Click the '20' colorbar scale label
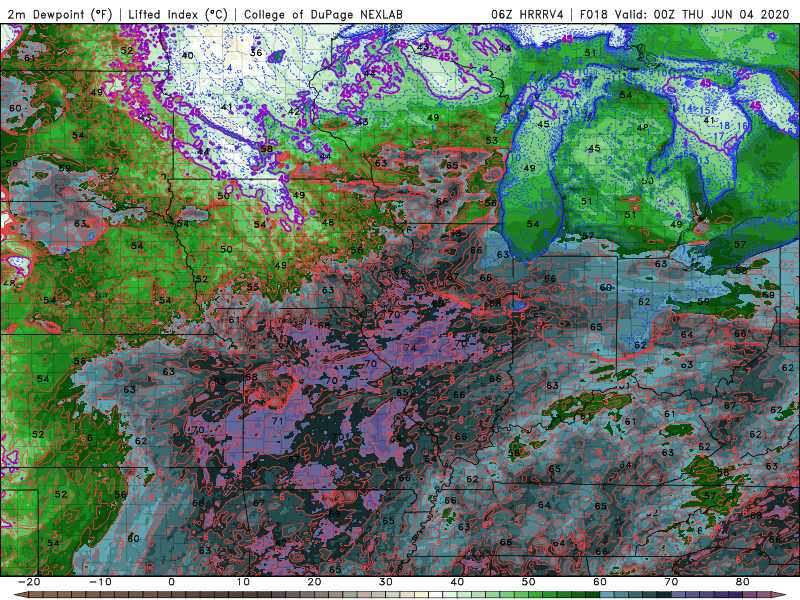Screen dimensions: 800x600 [x=314, y=582]
